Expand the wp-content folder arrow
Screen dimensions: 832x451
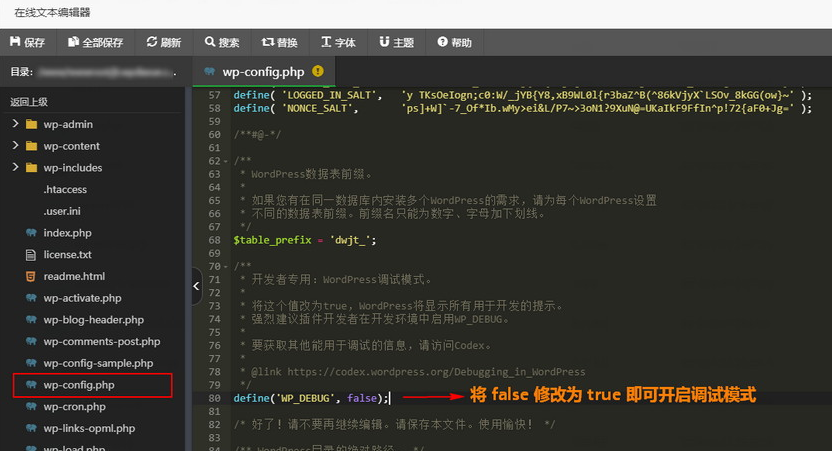pyautogui.click(x=15, y=145)
